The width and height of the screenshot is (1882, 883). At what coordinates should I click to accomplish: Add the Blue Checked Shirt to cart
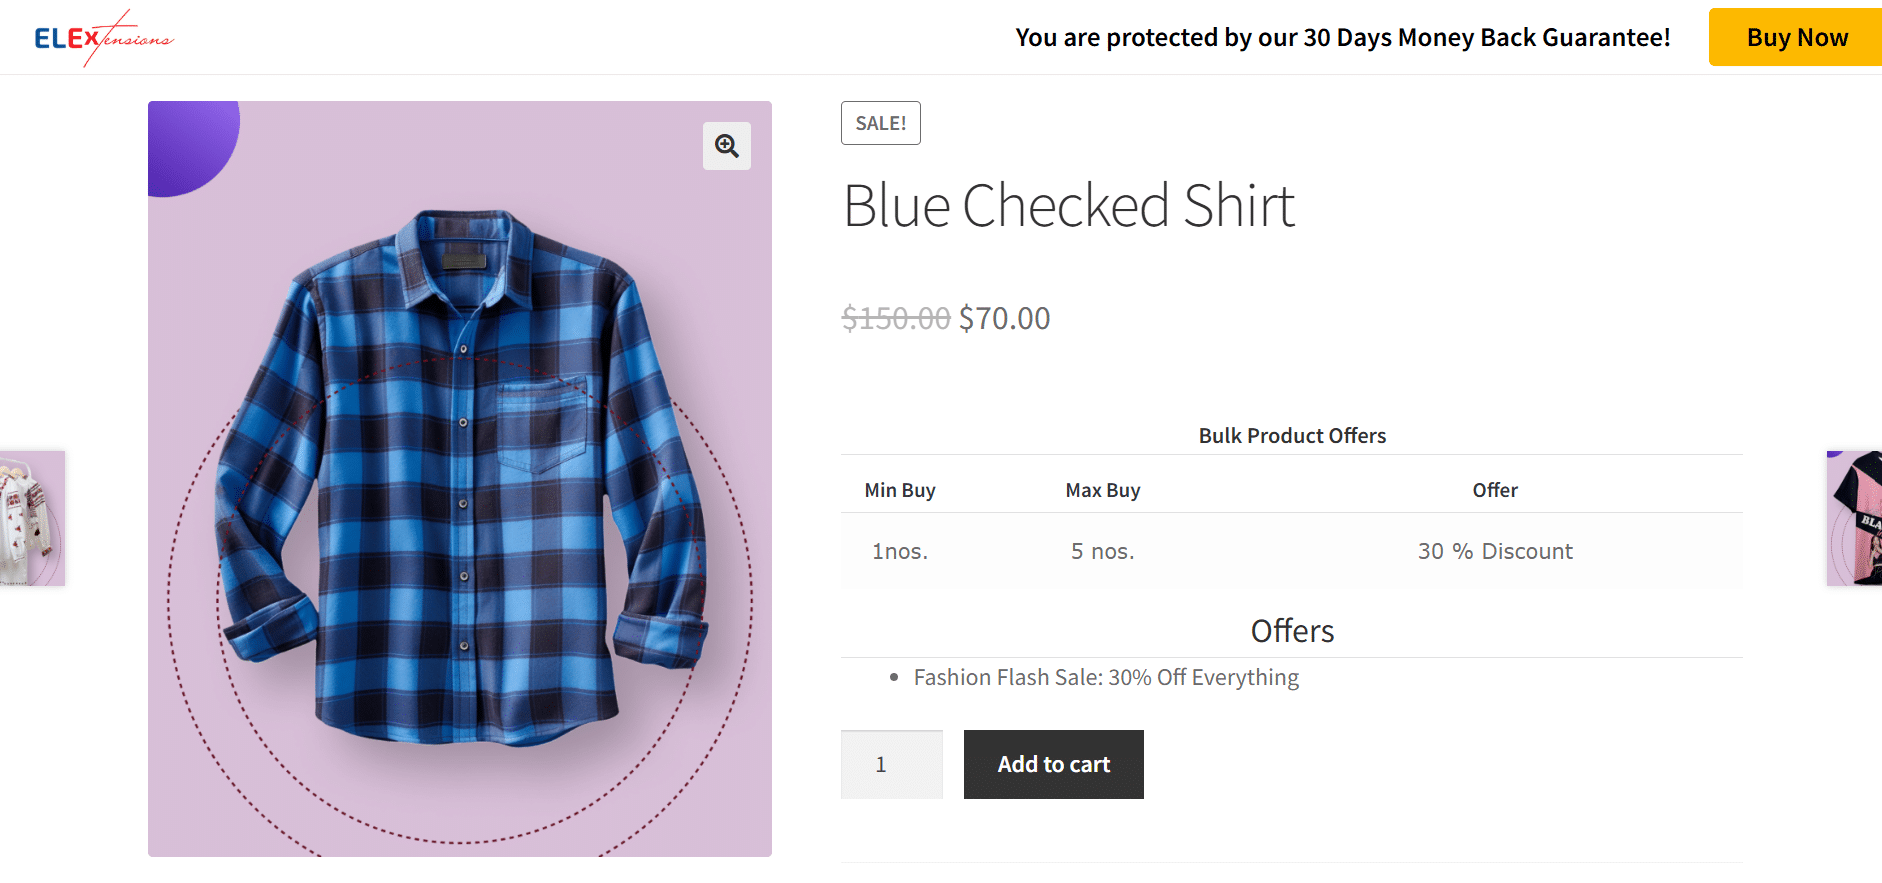(1054, 764)
